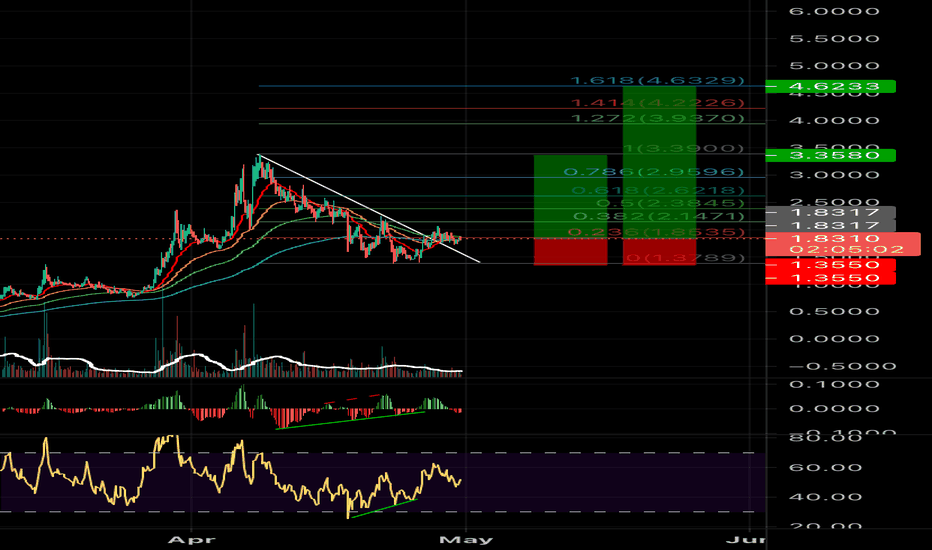
Task: Select the green divergence line under the RSI
Action: pos(385,508)
